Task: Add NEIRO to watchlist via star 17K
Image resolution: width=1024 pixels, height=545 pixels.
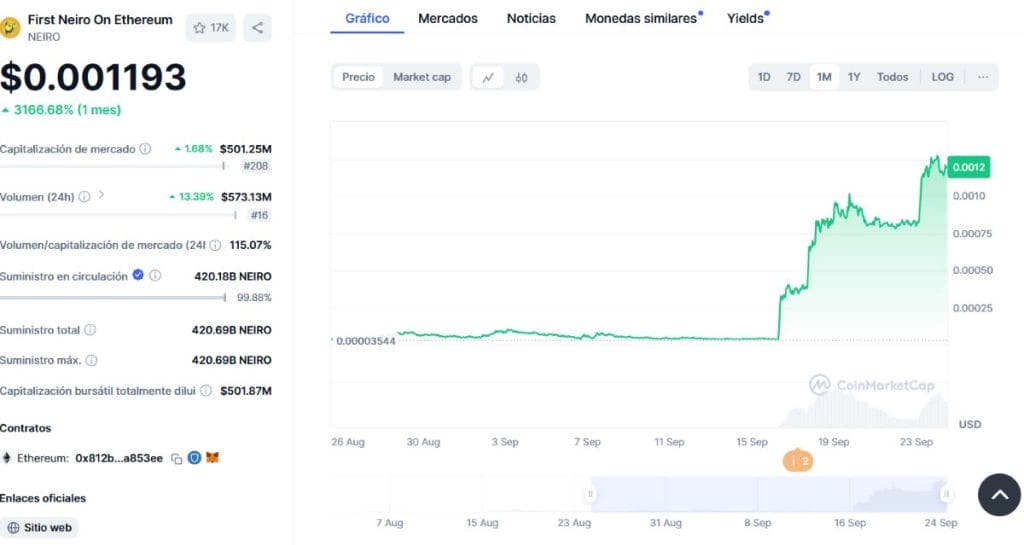Action: point(210,27)
